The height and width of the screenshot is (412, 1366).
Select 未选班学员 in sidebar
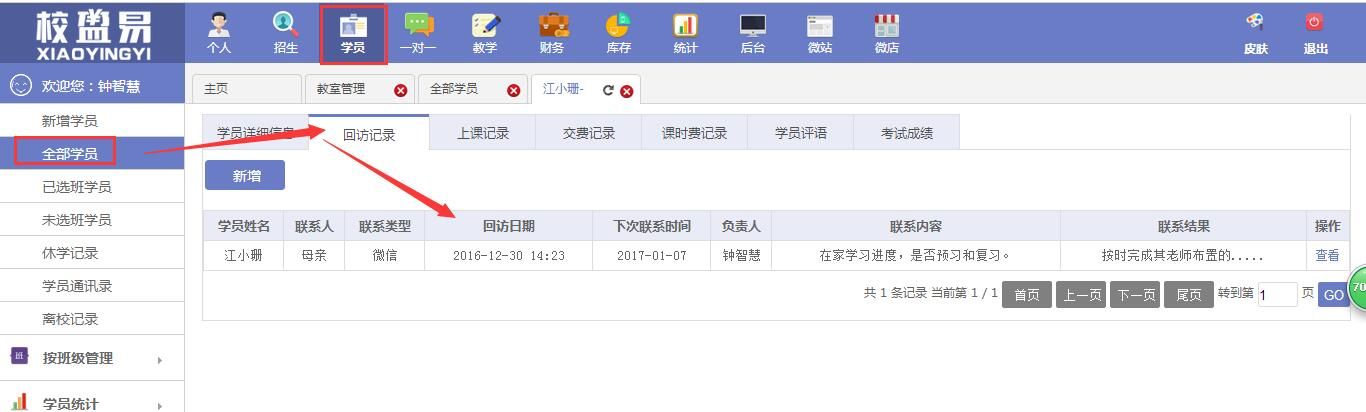(92, 220)
